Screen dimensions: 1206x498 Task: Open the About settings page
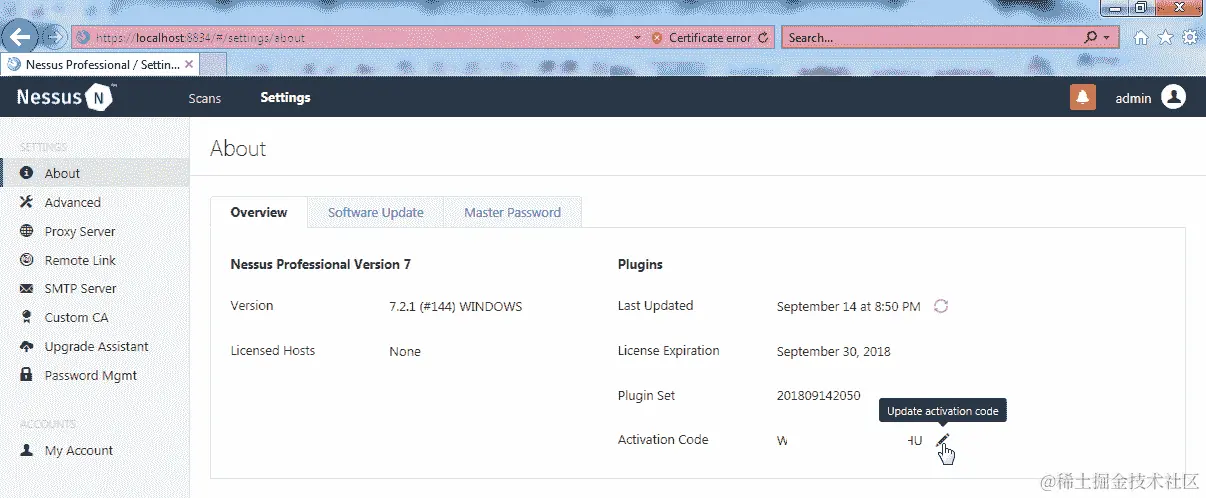[x=95, y=173]
